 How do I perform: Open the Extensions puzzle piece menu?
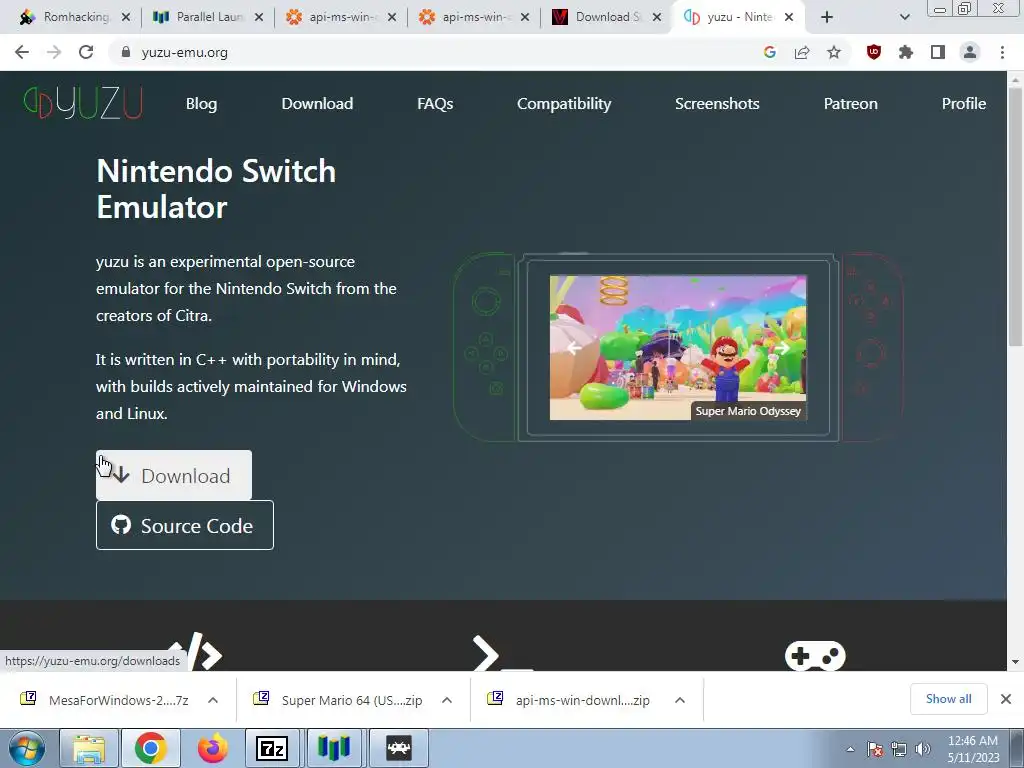click(906, 52)
